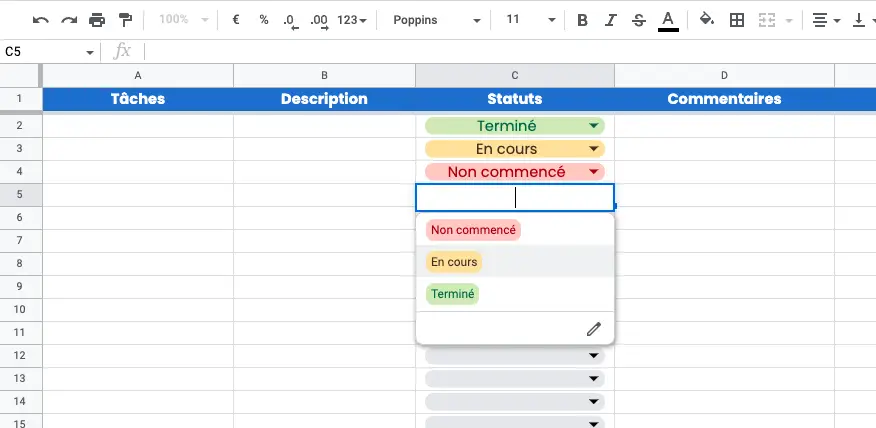Select column D header
This screenshot has width=876, height=428.
(724, 75)
